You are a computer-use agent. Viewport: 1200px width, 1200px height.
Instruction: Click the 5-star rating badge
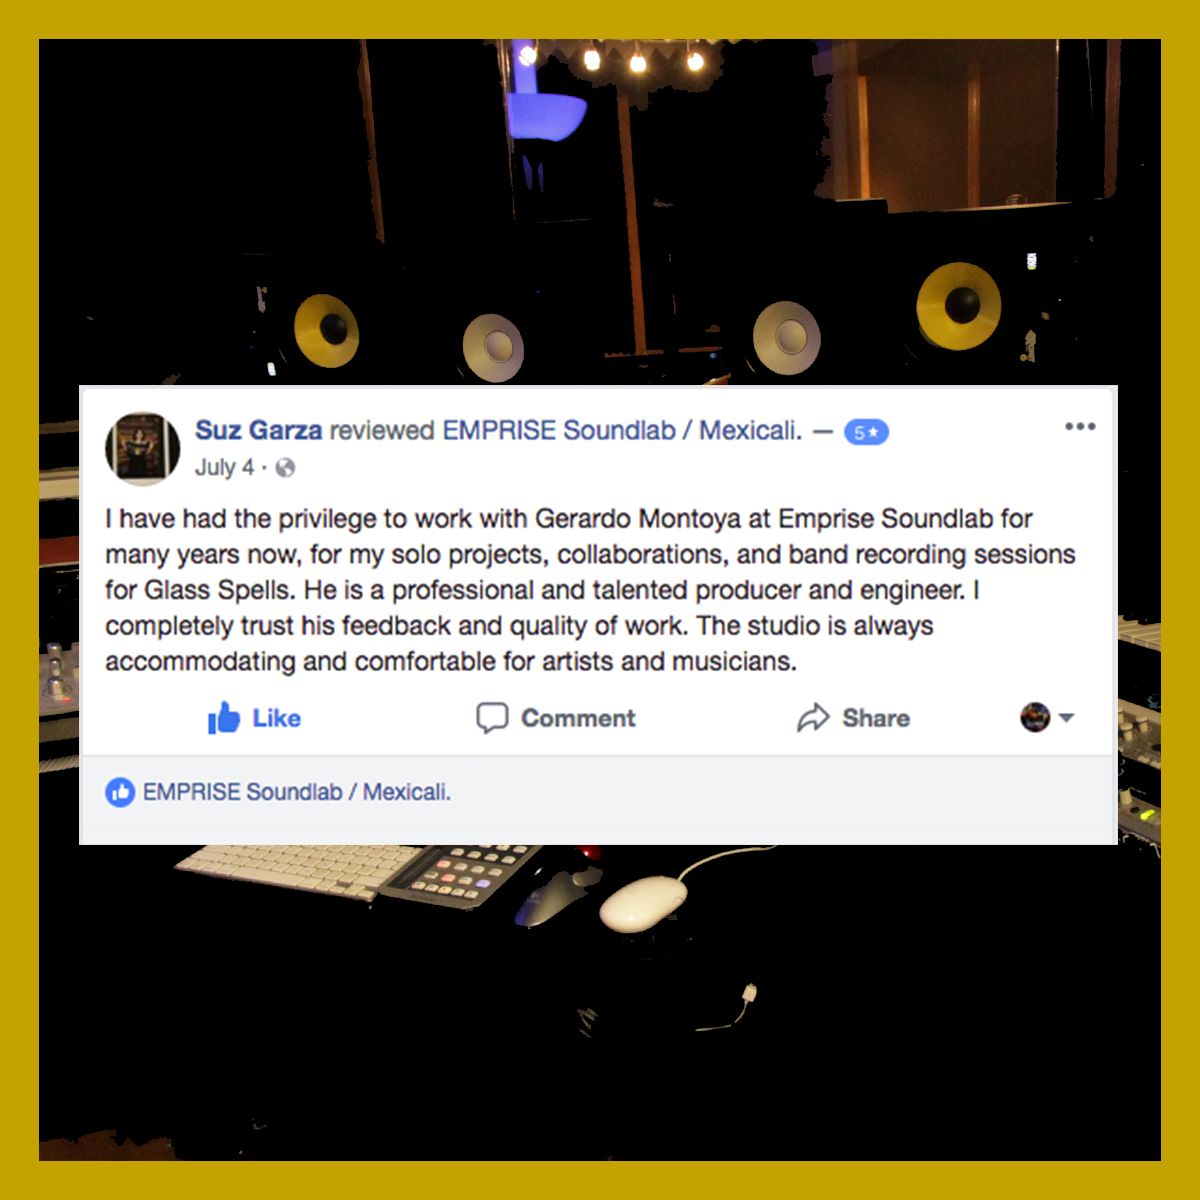point(866,432)
